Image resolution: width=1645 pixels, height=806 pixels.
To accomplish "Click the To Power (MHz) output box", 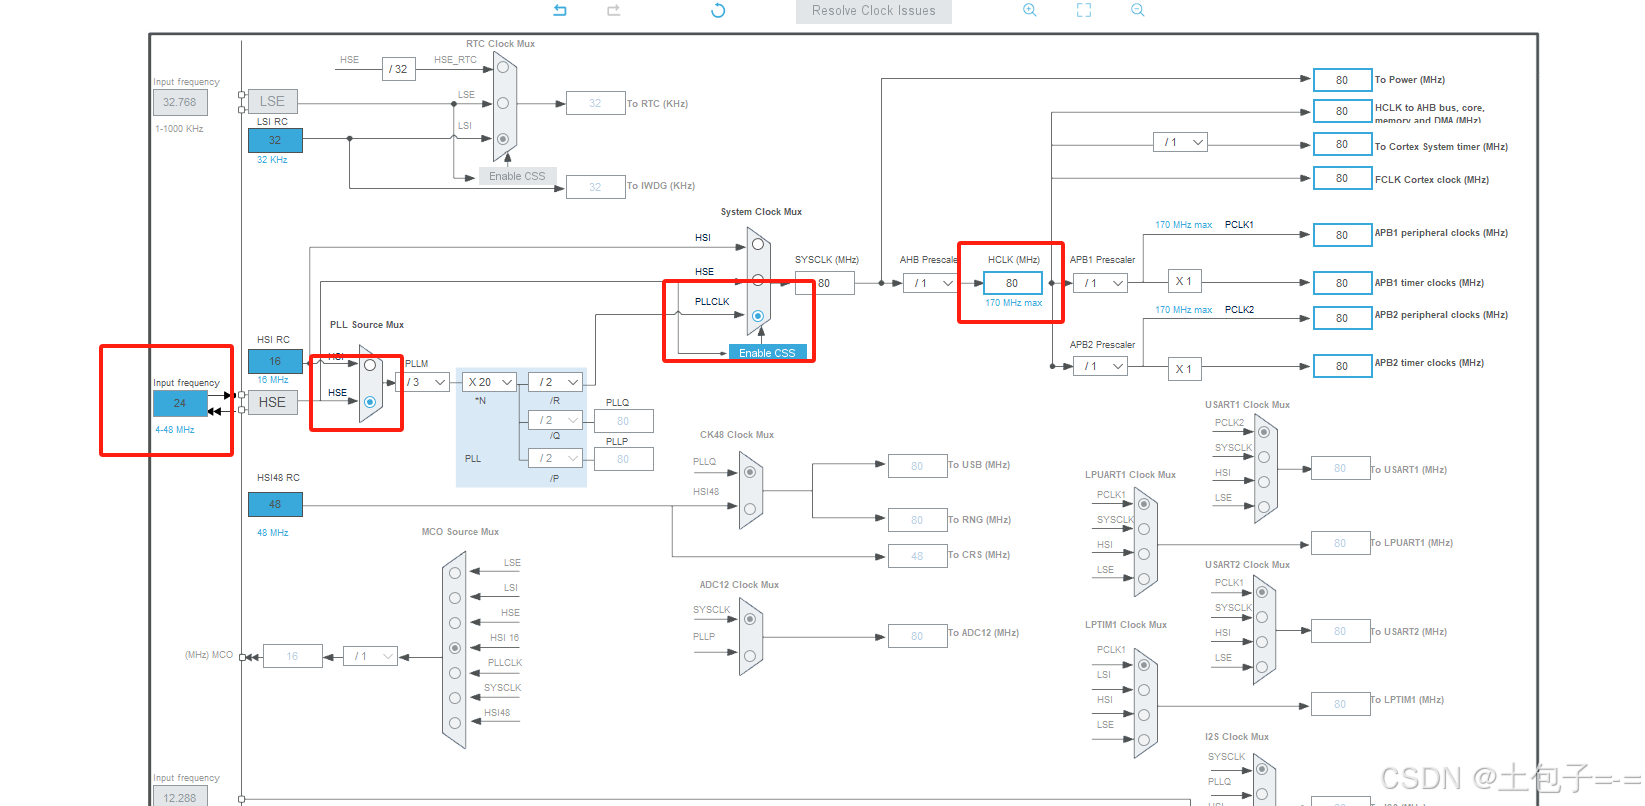I will (x=1342, y=80).
